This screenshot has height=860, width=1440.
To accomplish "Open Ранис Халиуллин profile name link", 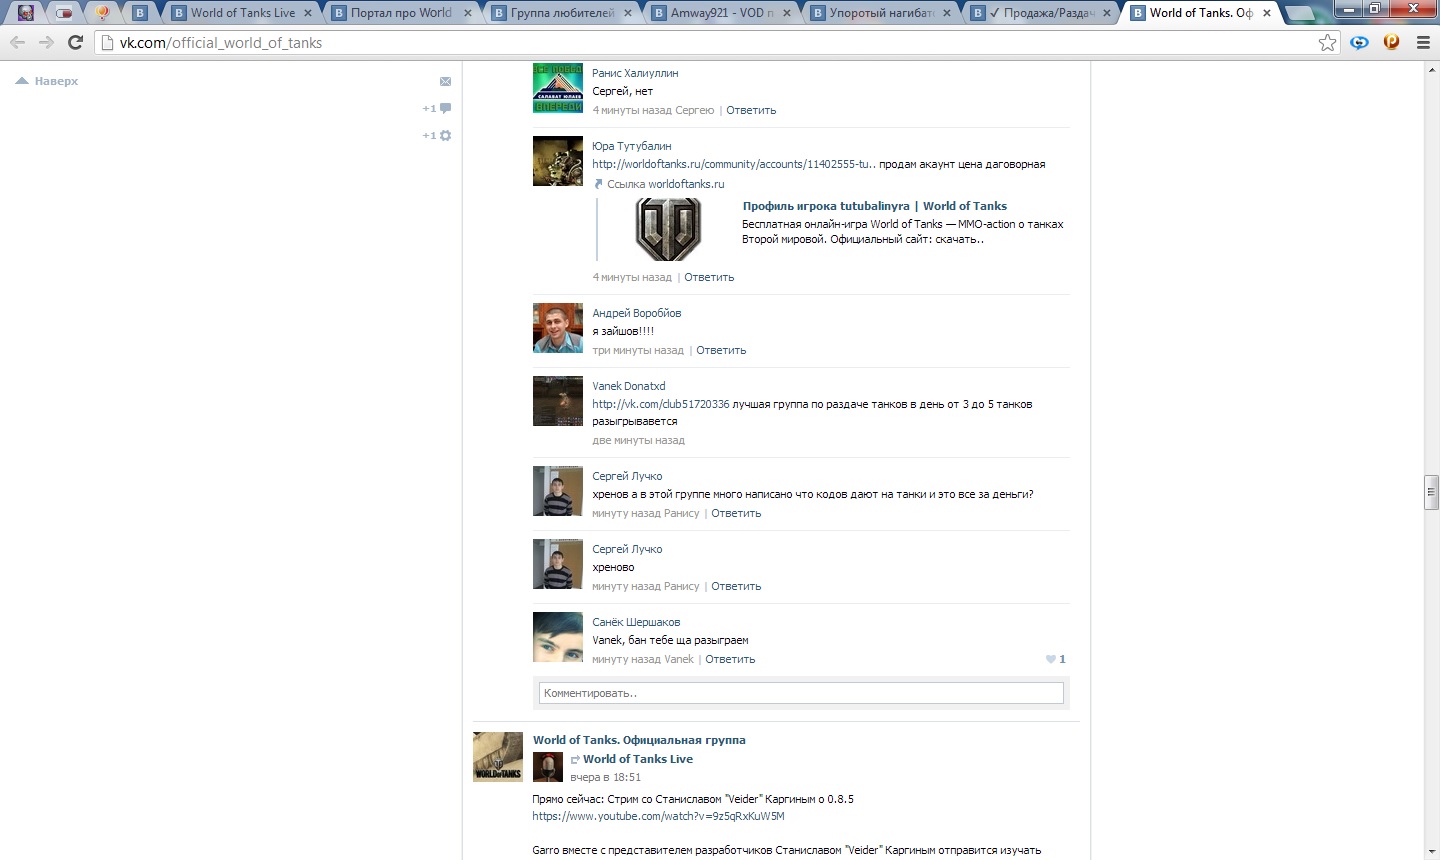I will point(635,73).
